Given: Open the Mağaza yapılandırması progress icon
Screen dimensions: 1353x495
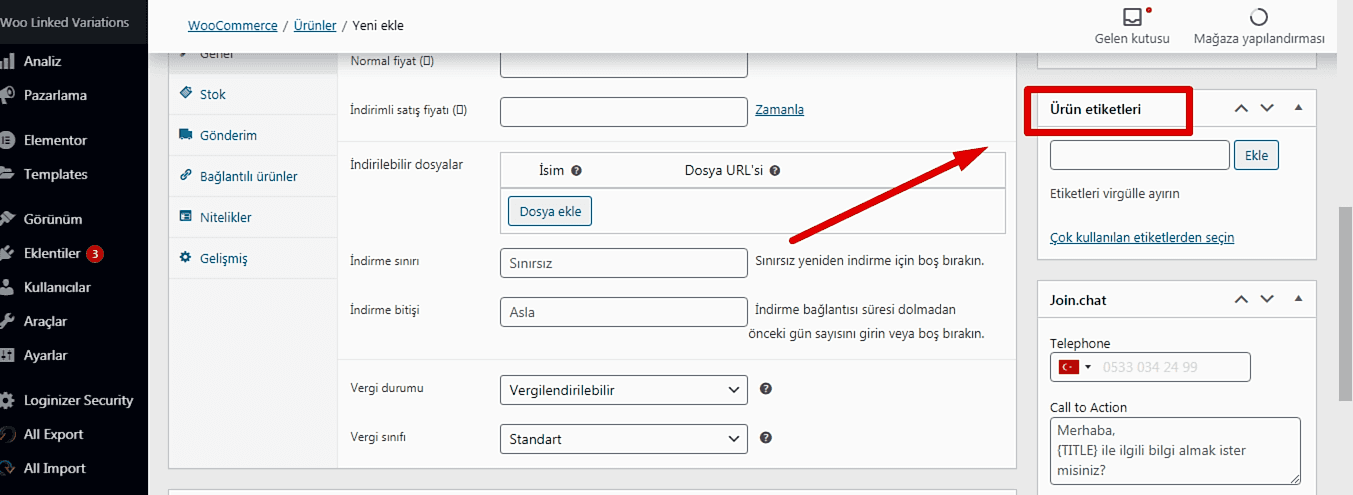Looking at the screenshot, I should pyautogui.click(x=1259, y=17).
